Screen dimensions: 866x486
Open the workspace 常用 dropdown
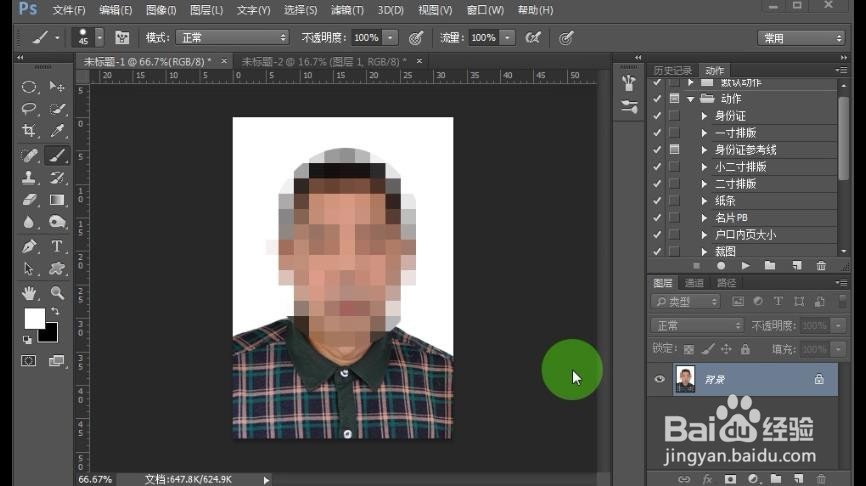801,38
